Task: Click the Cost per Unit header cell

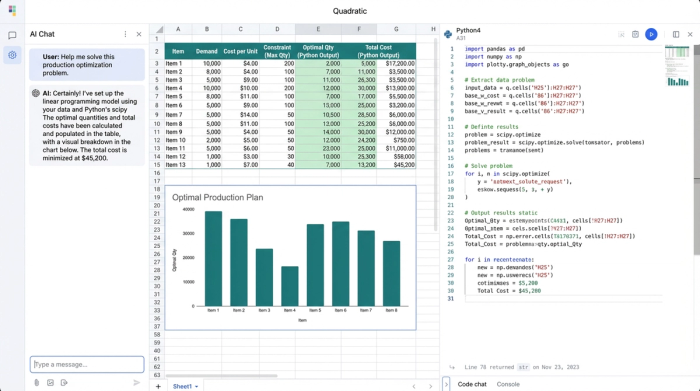Action: (x=240, y=51)
